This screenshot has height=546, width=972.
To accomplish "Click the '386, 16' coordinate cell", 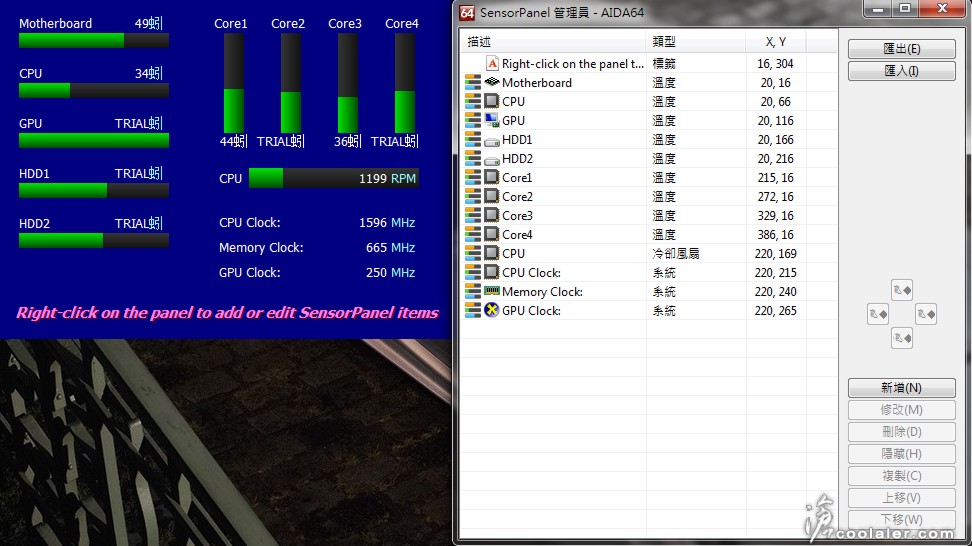I will pos(775,234).
